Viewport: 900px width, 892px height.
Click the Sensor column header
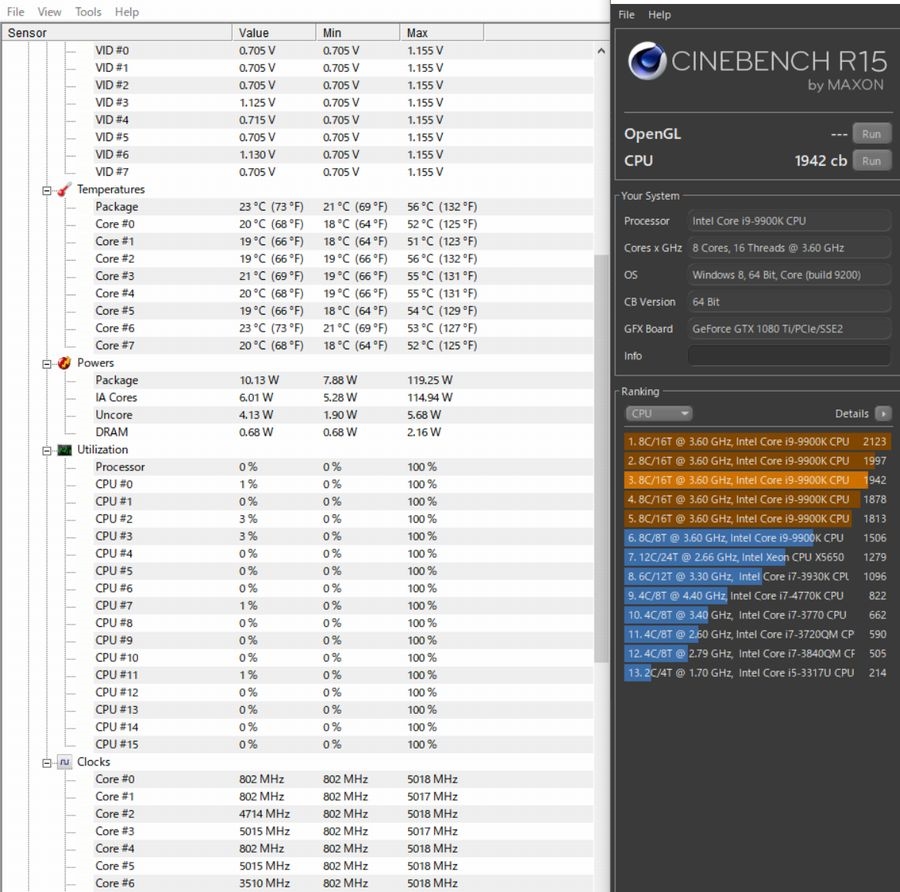pos(117,33)
